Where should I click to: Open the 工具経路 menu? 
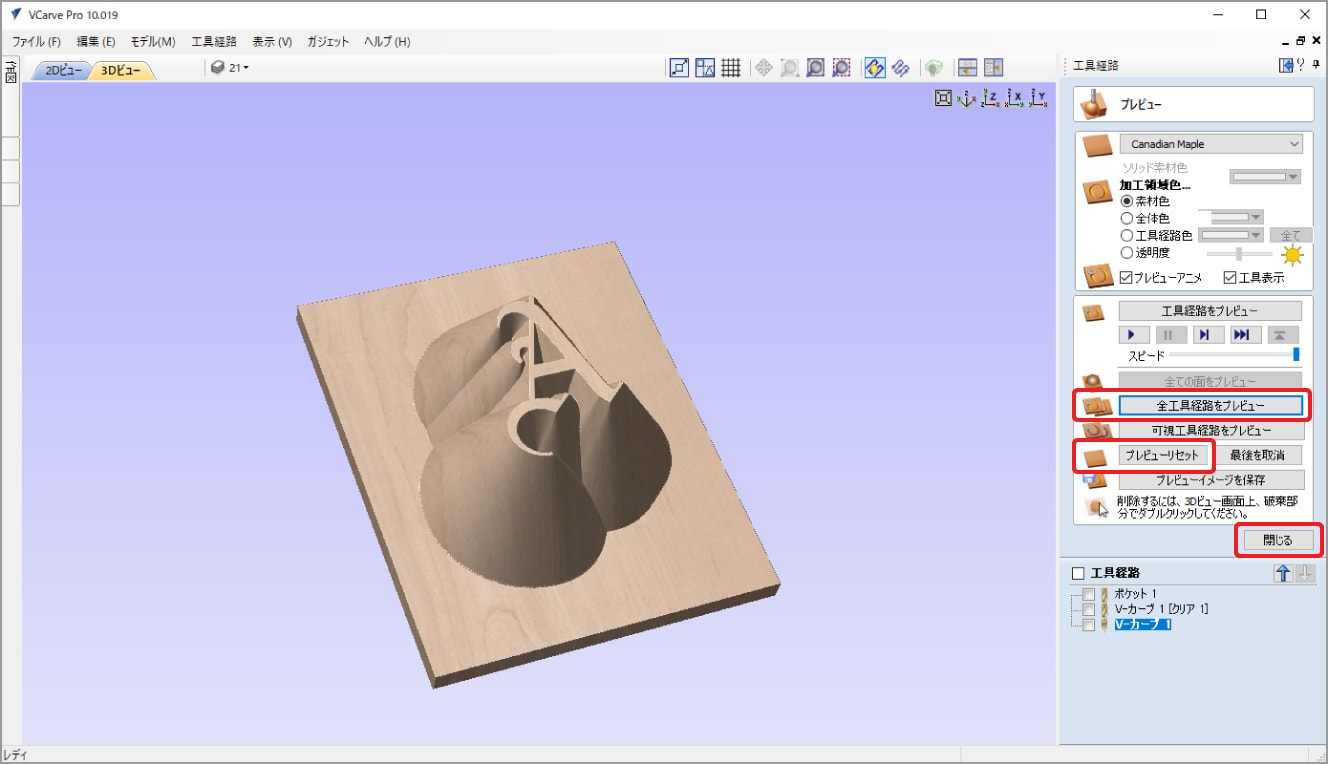pos(213,42)
